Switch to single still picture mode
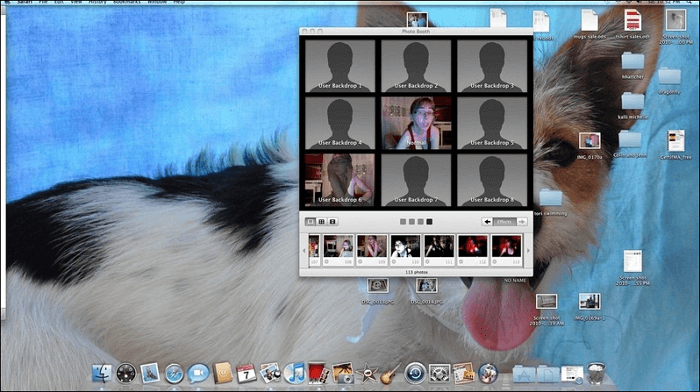 [310, 221]
